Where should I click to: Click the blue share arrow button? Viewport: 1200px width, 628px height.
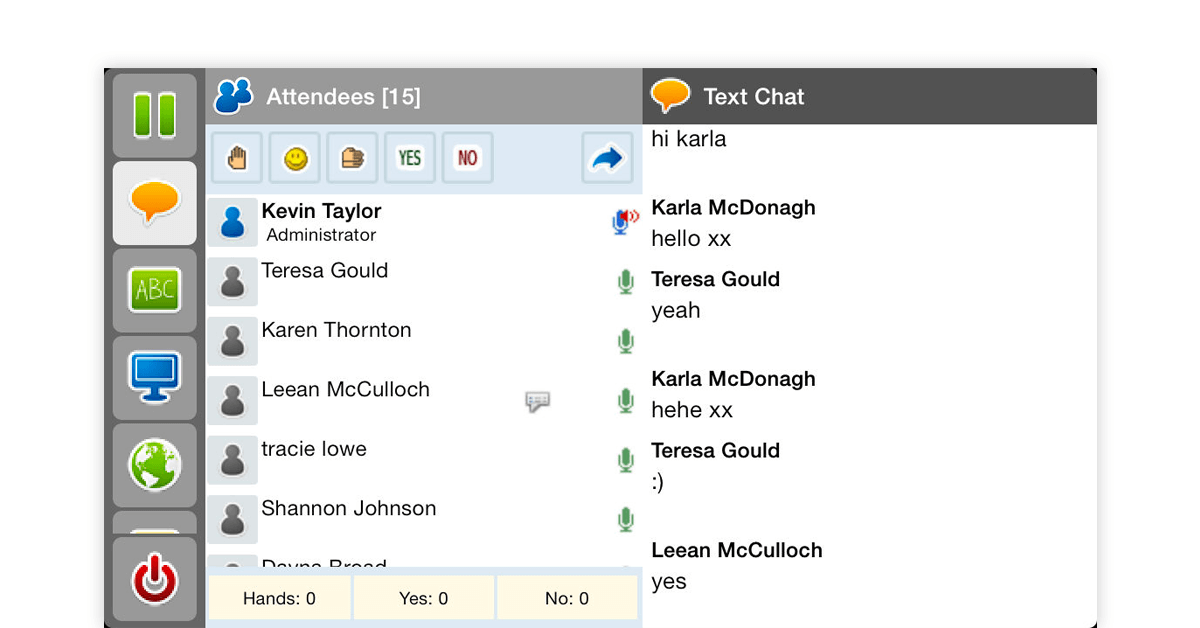point(607,158)
